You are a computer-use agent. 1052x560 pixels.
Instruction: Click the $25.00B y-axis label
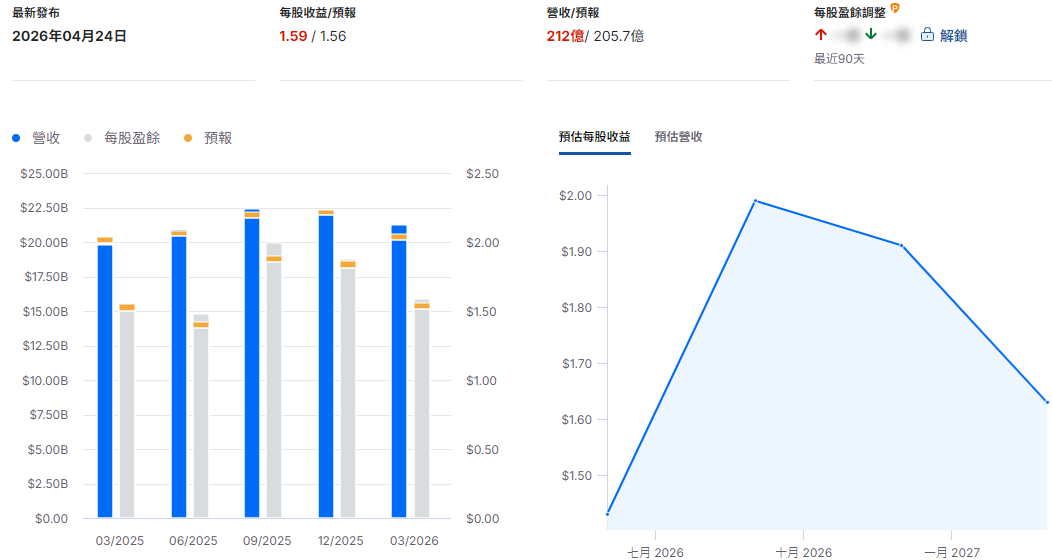tap(44, 174)
